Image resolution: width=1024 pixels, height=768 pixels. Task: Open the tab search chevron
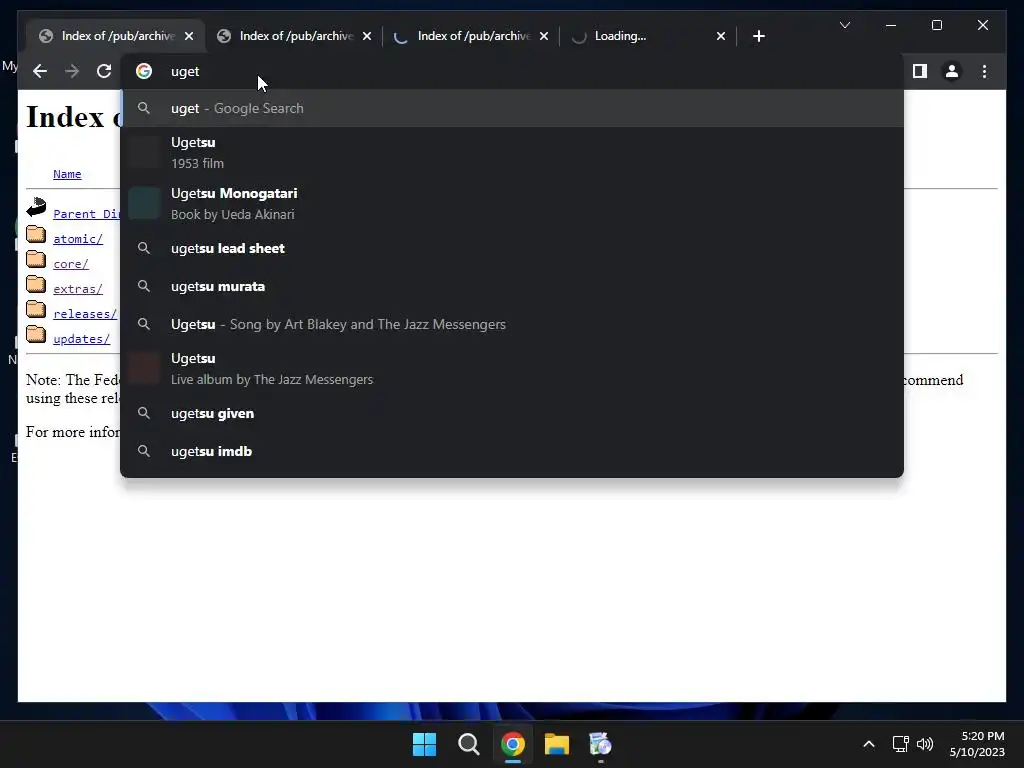coord(844,25)
